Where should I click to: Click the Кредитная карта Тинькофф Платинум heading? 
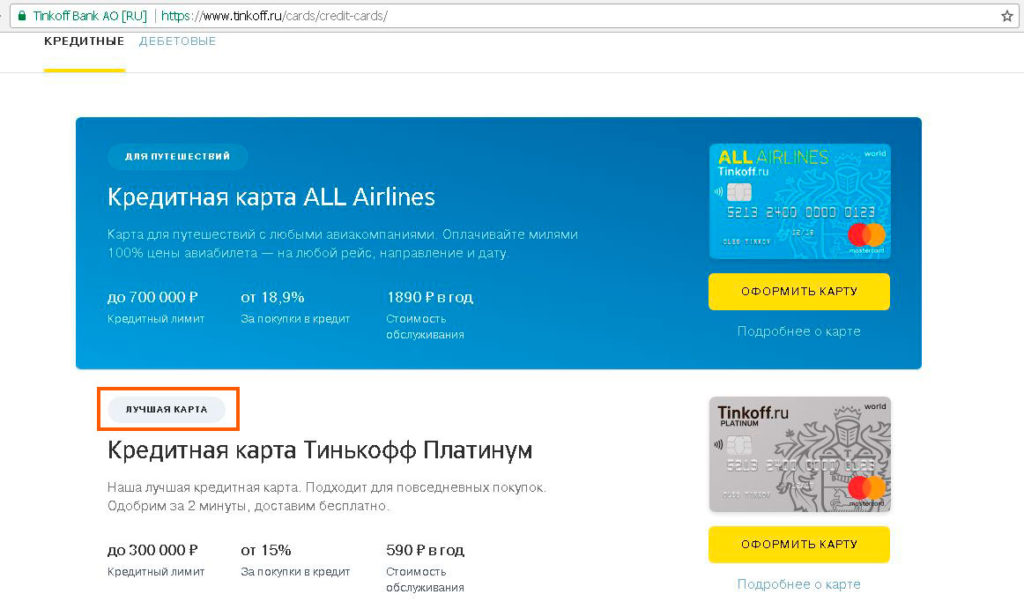[320, 449]
